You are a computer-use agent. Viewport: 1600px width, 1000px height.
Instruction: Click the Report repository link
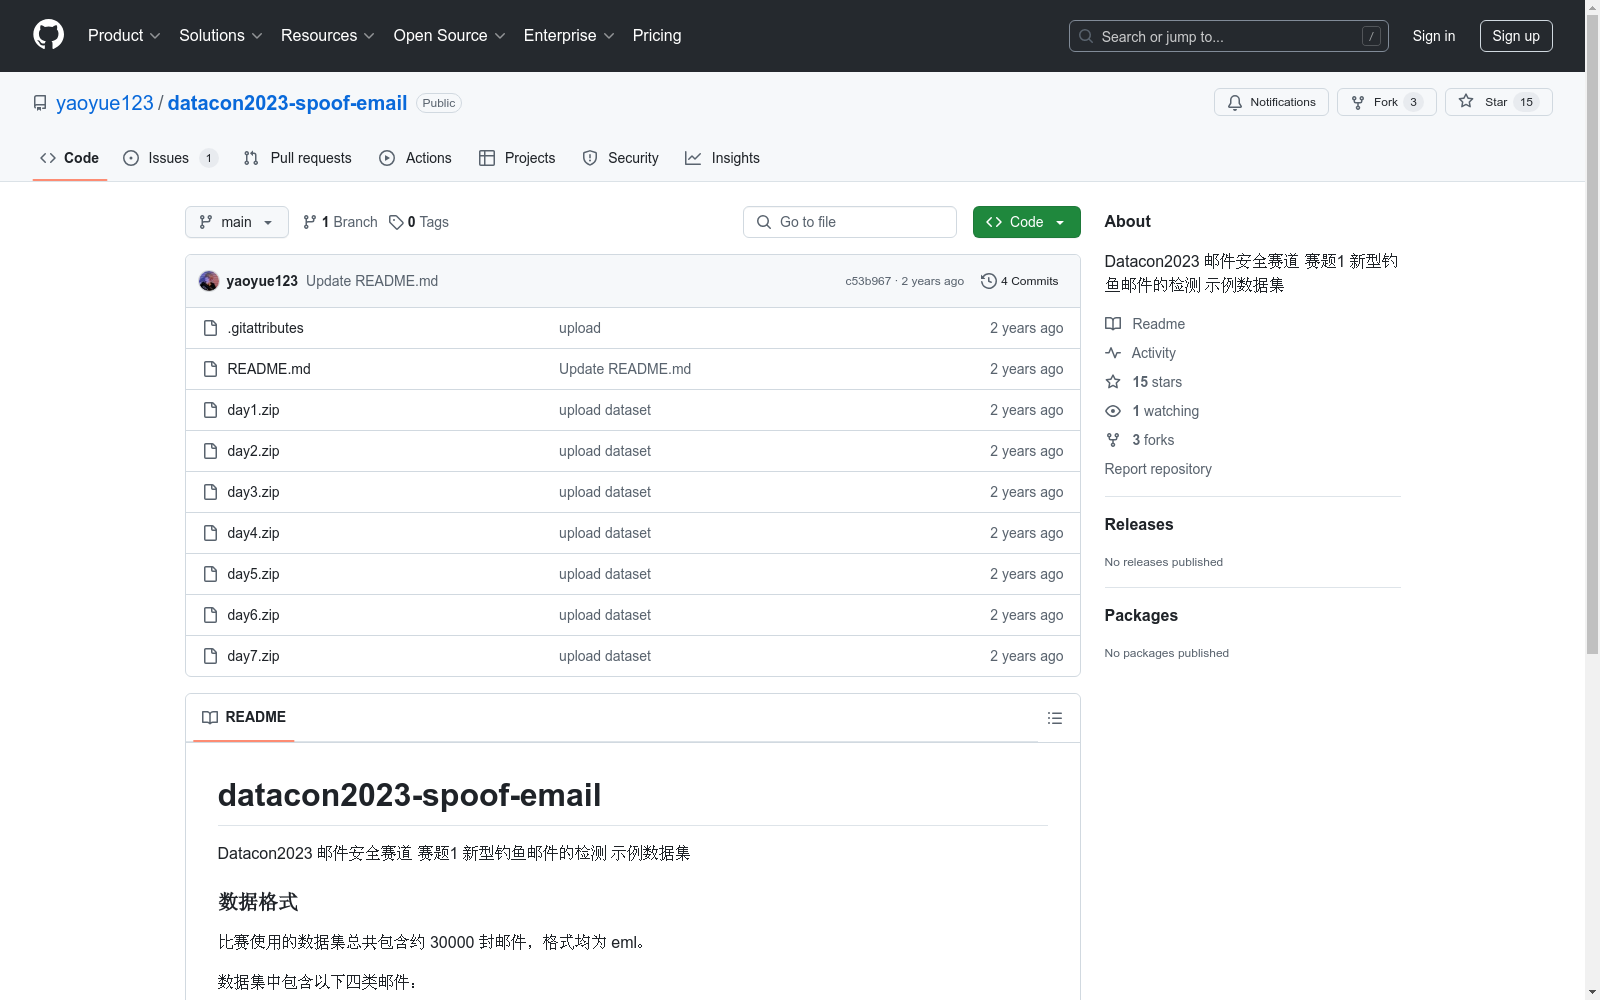coord(1158,469)
